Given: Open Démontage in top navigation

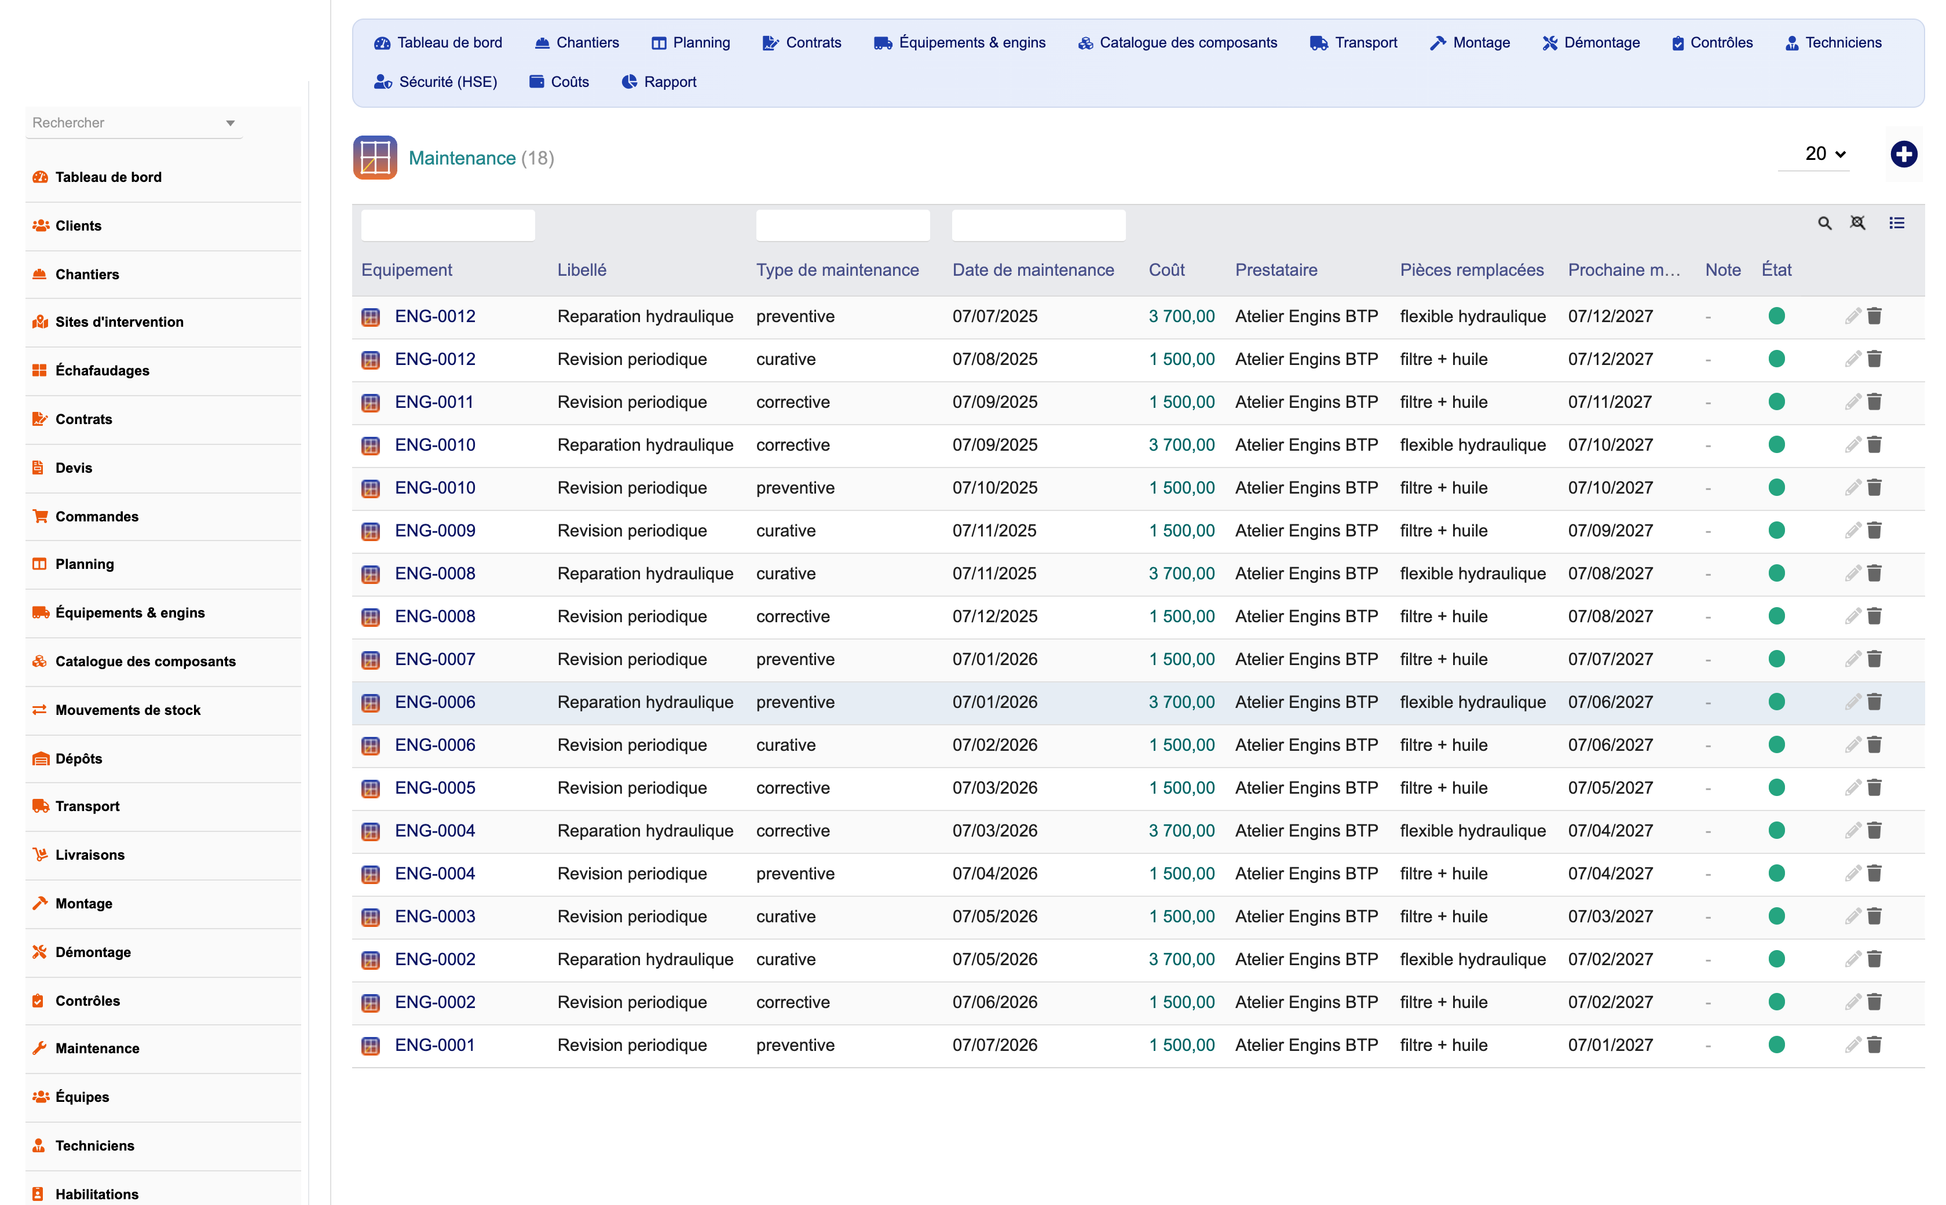Looking at the screenshot, I should tap(1591, 43).
